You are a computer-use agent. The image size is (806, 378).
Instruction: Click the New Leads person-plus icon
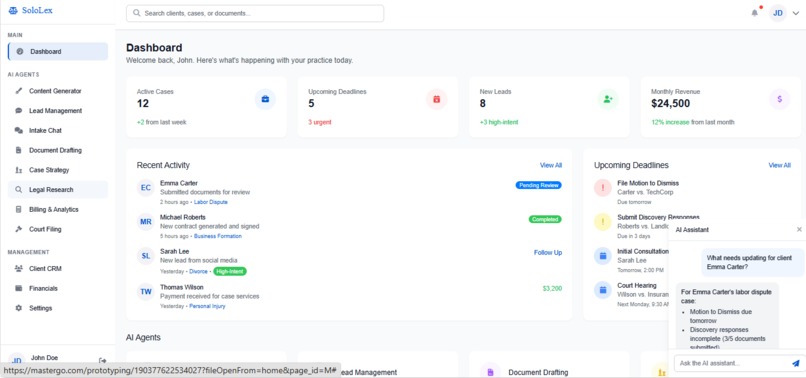click(608, 99)
